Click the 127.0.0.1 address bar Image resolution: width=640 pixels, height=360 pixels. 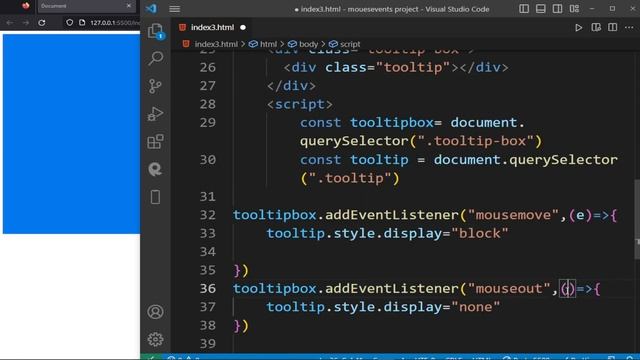(114, 23)
